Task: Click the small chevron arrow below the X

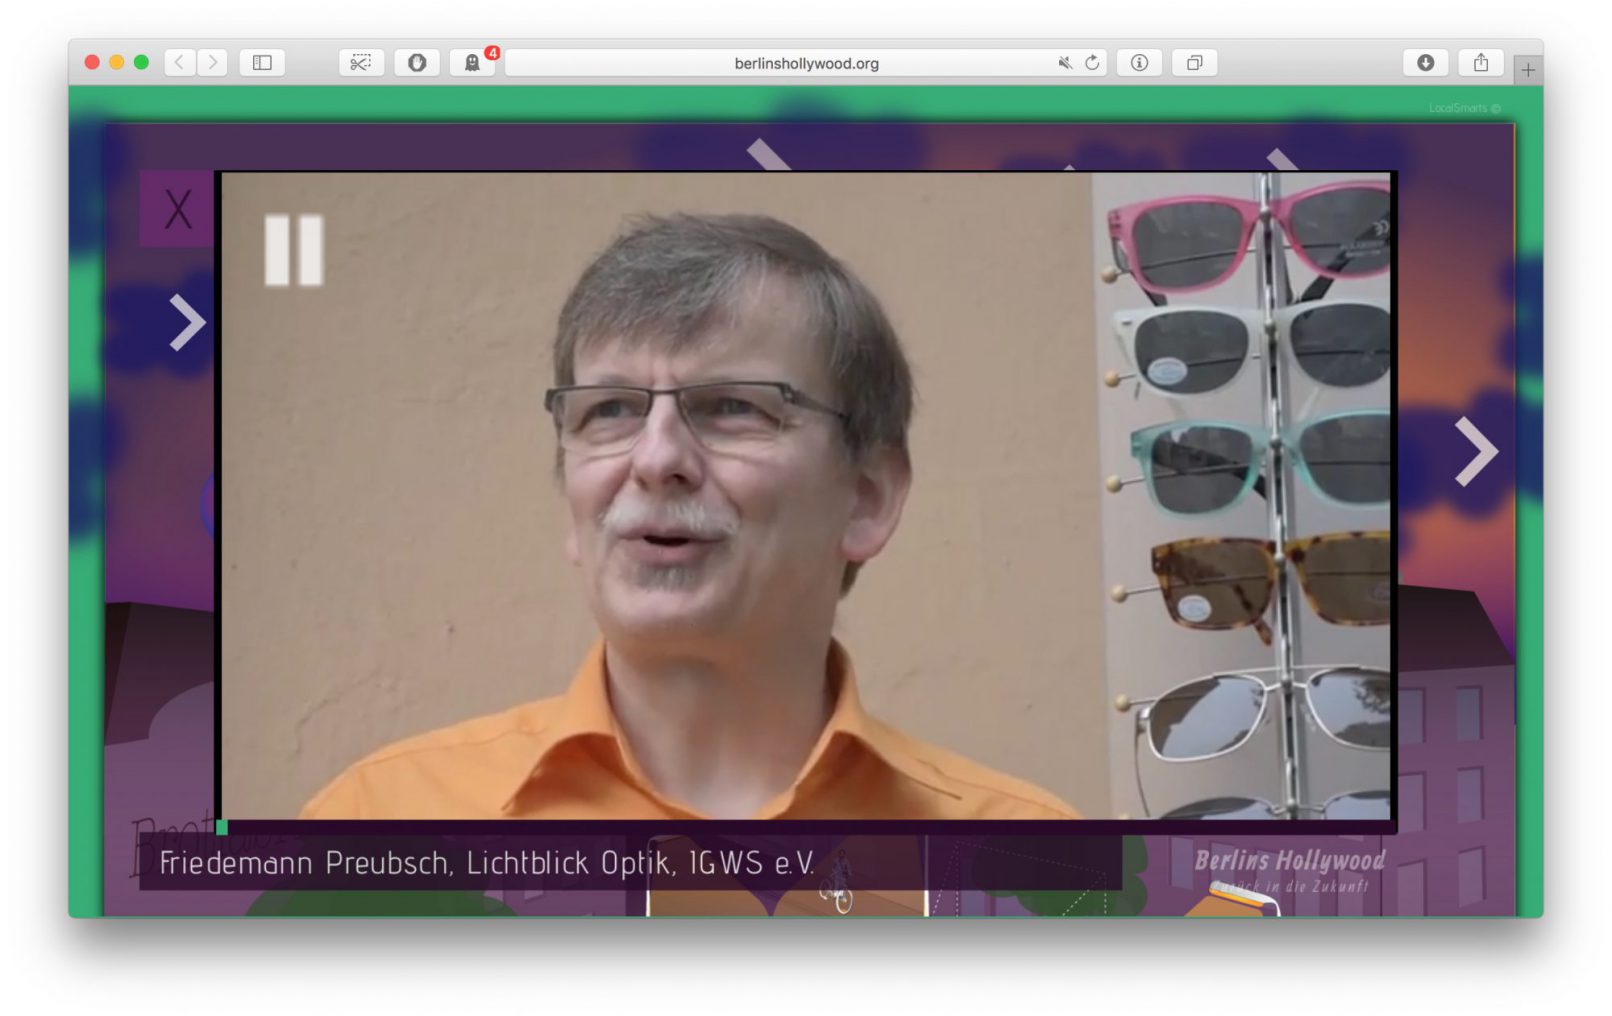Action: point(186,322)
